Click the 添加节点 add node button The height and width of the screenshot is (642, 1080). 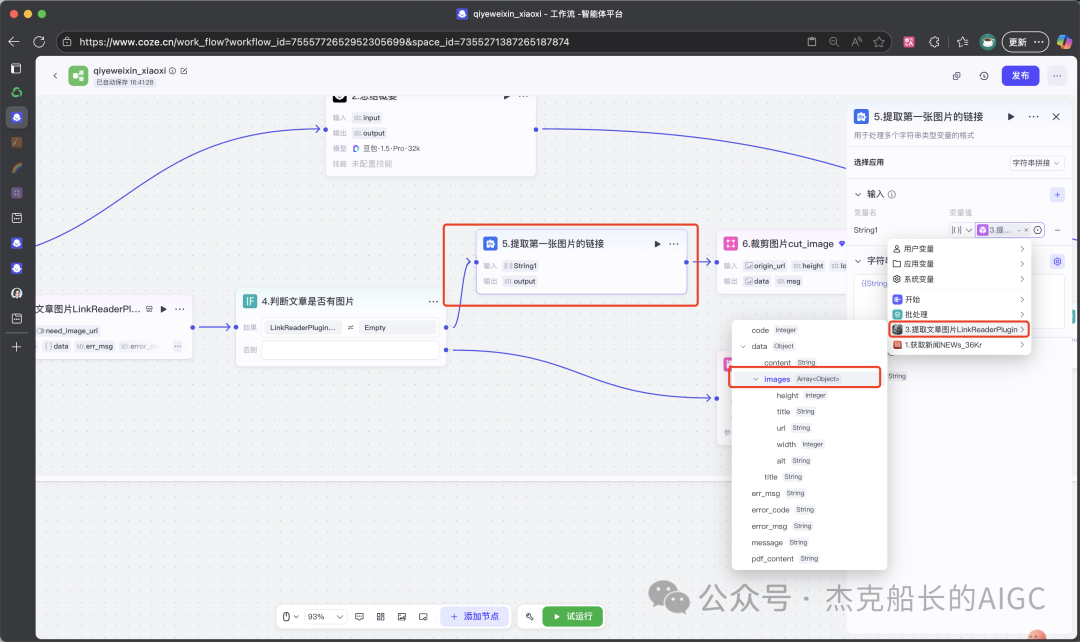(475, 617)
